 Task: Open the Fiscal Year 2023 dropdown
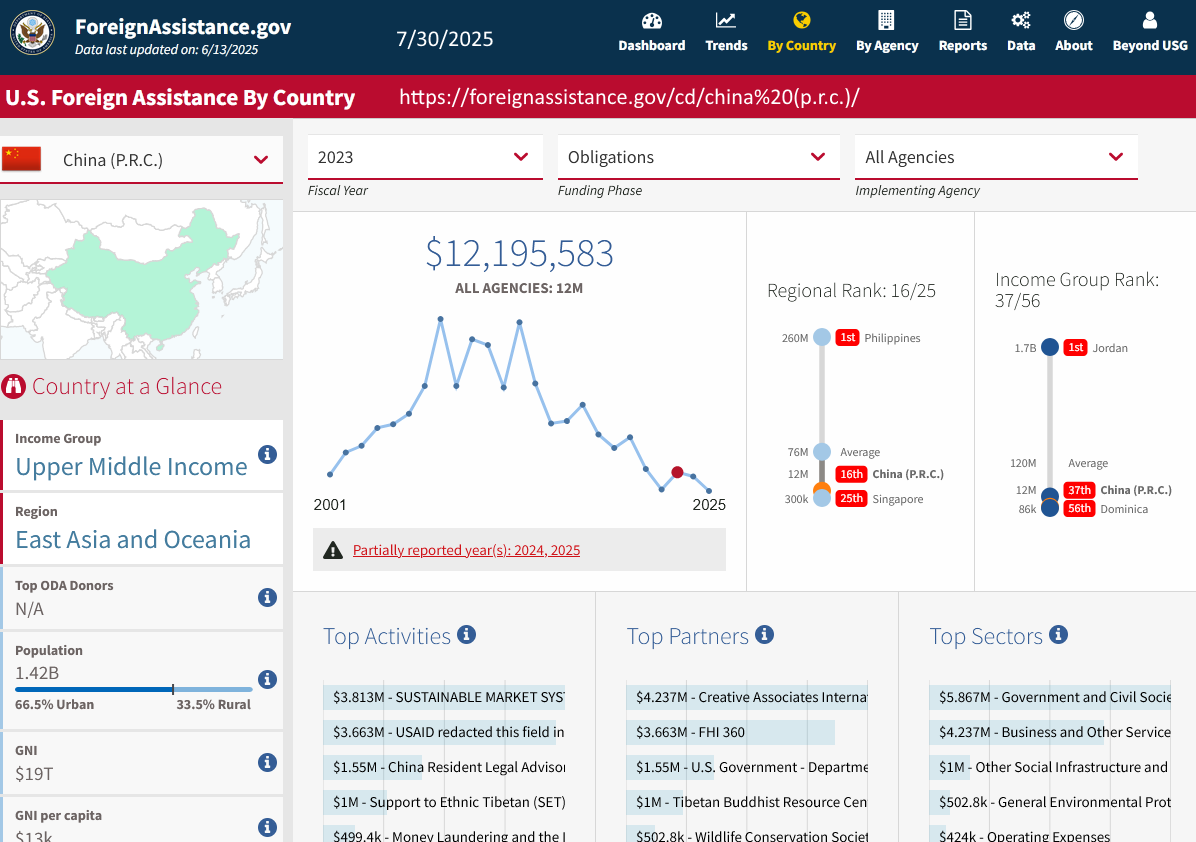tap(425, 157)
